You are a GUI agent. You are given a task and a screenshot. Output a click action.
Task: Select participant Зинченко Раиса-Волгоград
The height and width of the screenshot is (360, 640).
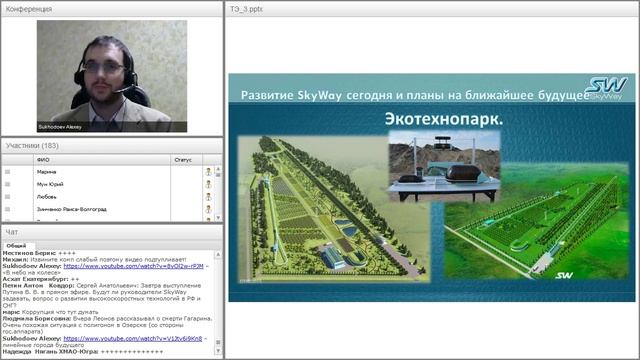[72, 209]
